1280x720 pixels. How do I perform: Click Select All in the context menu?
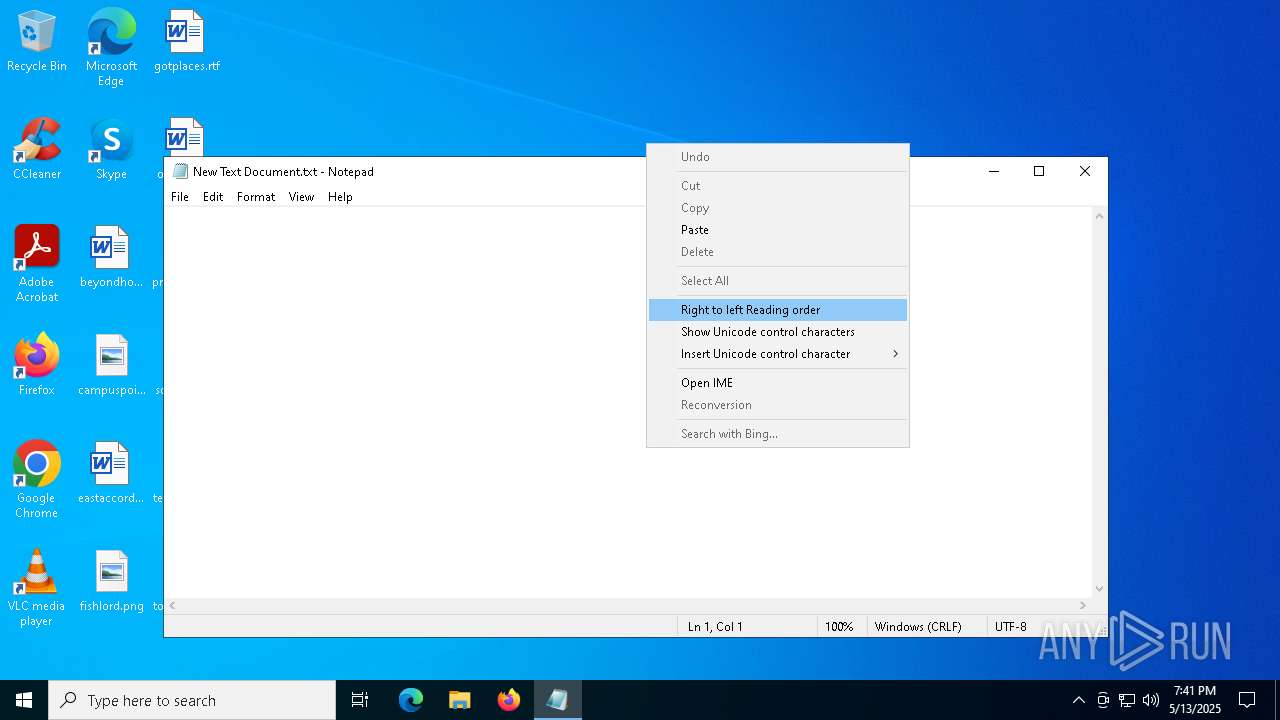778,281
